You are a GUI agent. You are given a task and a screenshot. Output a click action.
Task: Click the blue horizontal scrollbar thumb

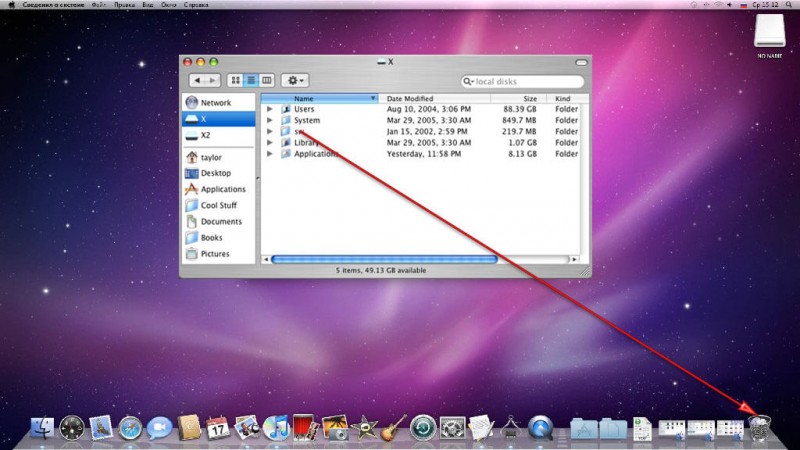[384, 259]
